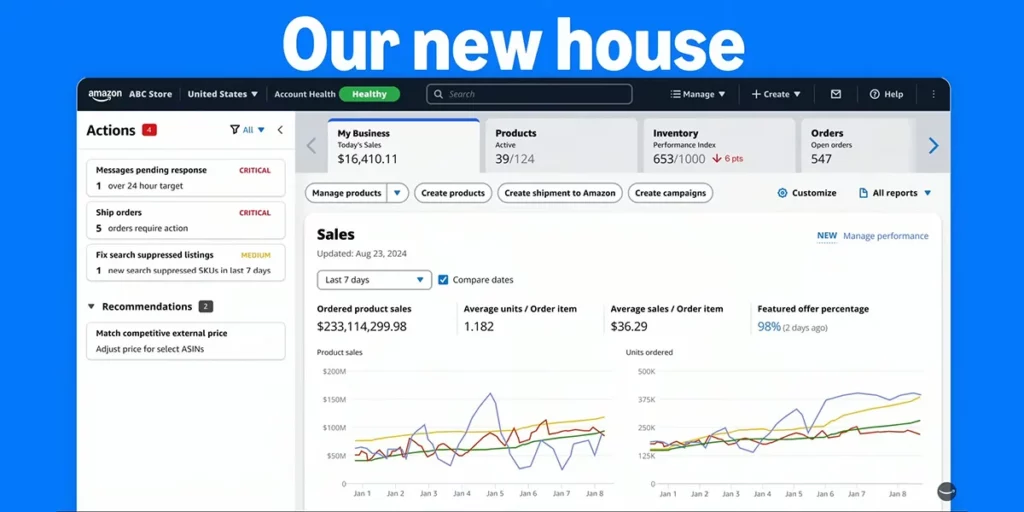Click into the Search field
1024x512 pixels.
[530, 94]
